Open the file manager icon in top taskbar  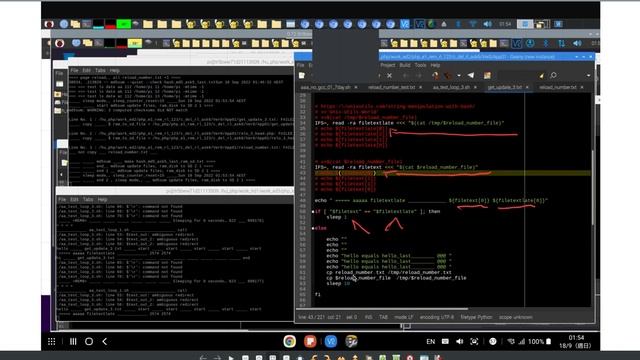click(75, 24)
